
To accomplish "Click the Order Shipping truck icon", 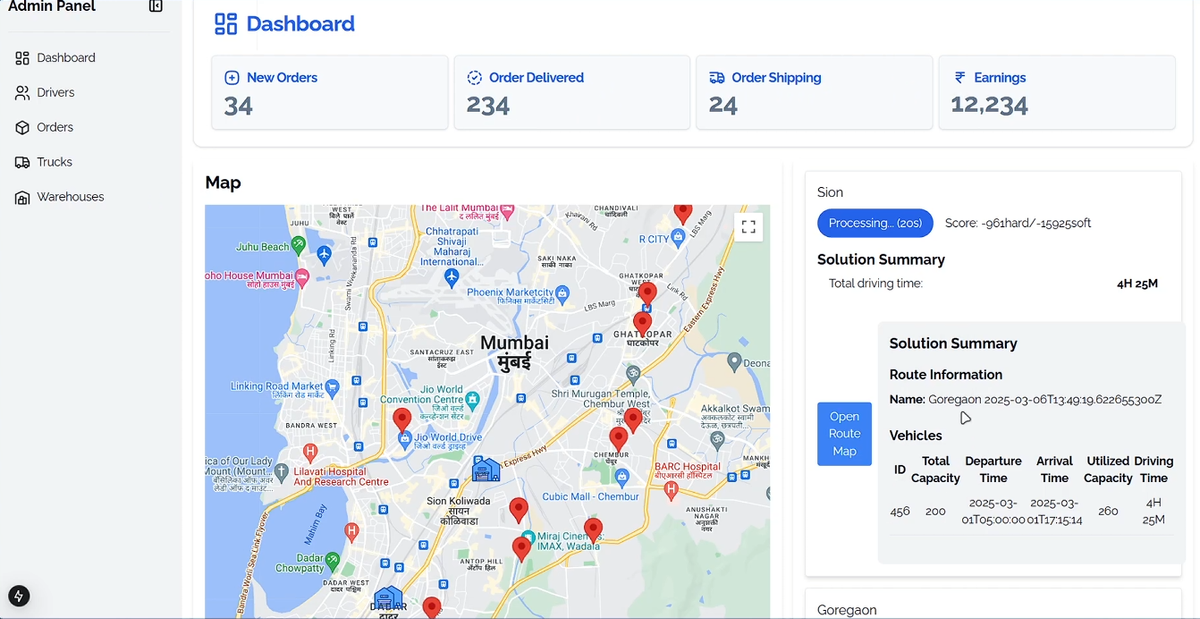I will tap(717, 78).
